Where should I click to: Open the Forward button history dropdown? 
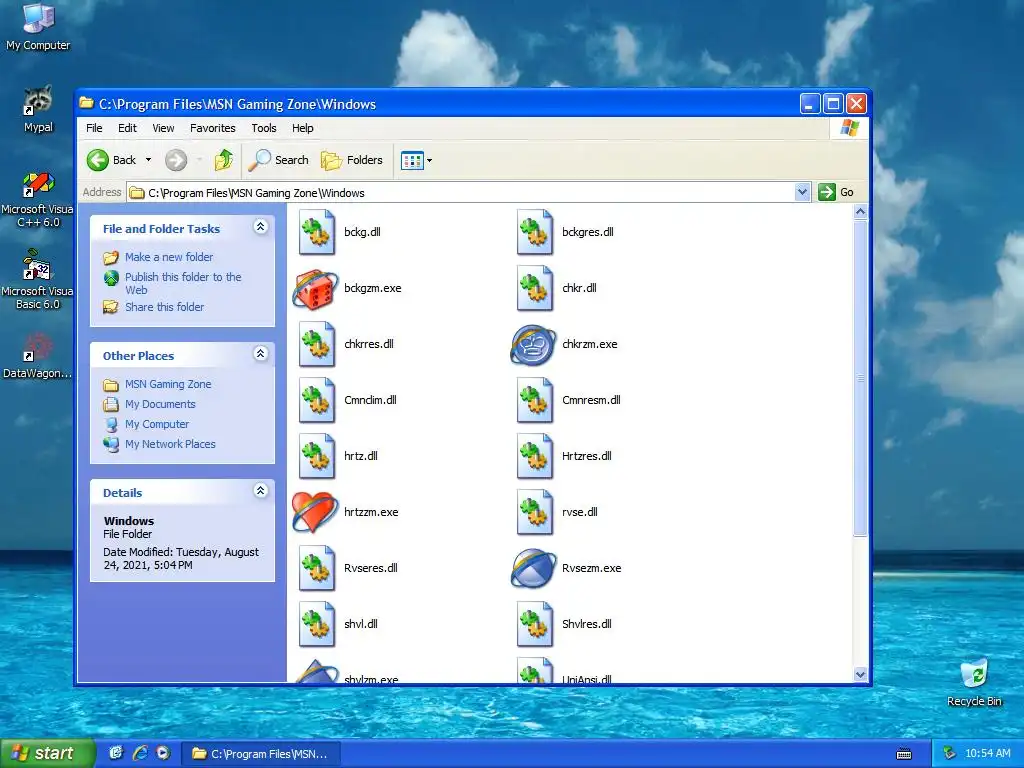pos(199,160)
